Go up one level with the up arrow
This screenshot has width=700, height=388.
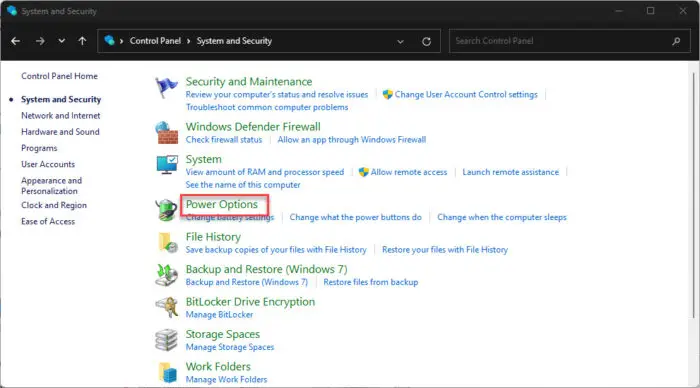(82, 41)
